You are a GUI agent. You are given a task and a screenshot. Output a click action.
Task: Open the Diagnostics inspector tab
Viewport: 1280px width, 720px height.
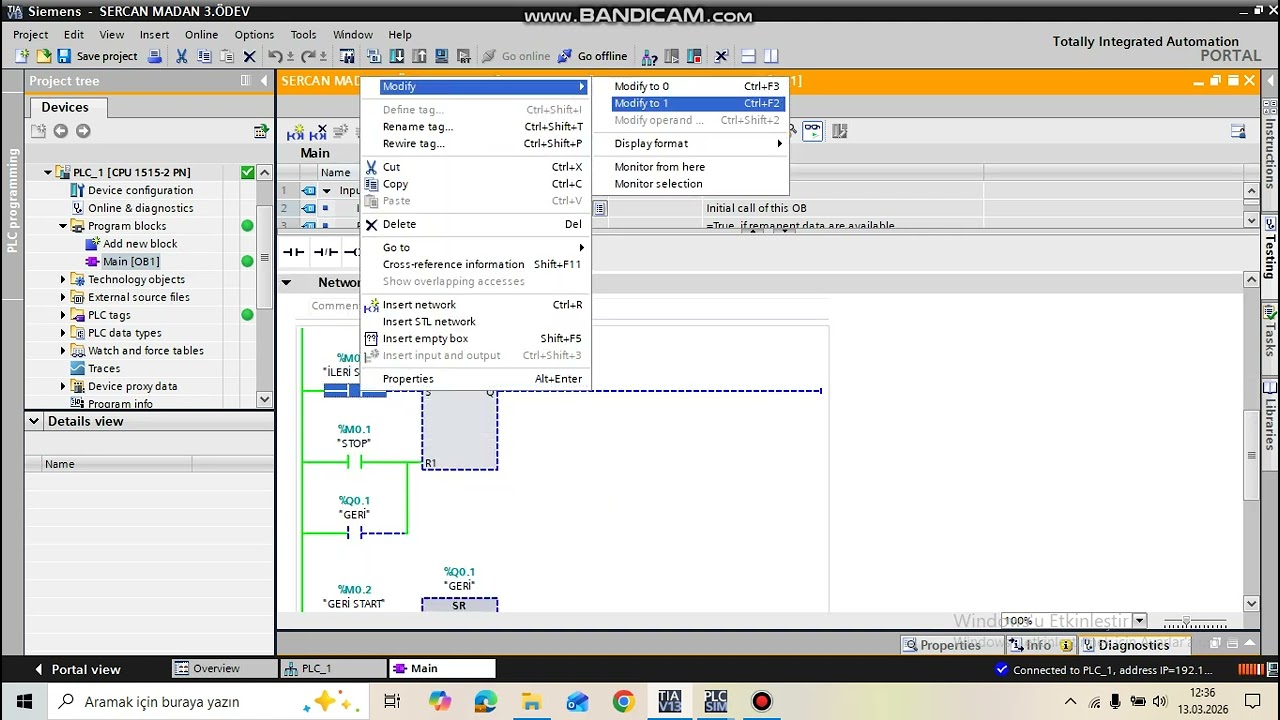click(1134, 645)
